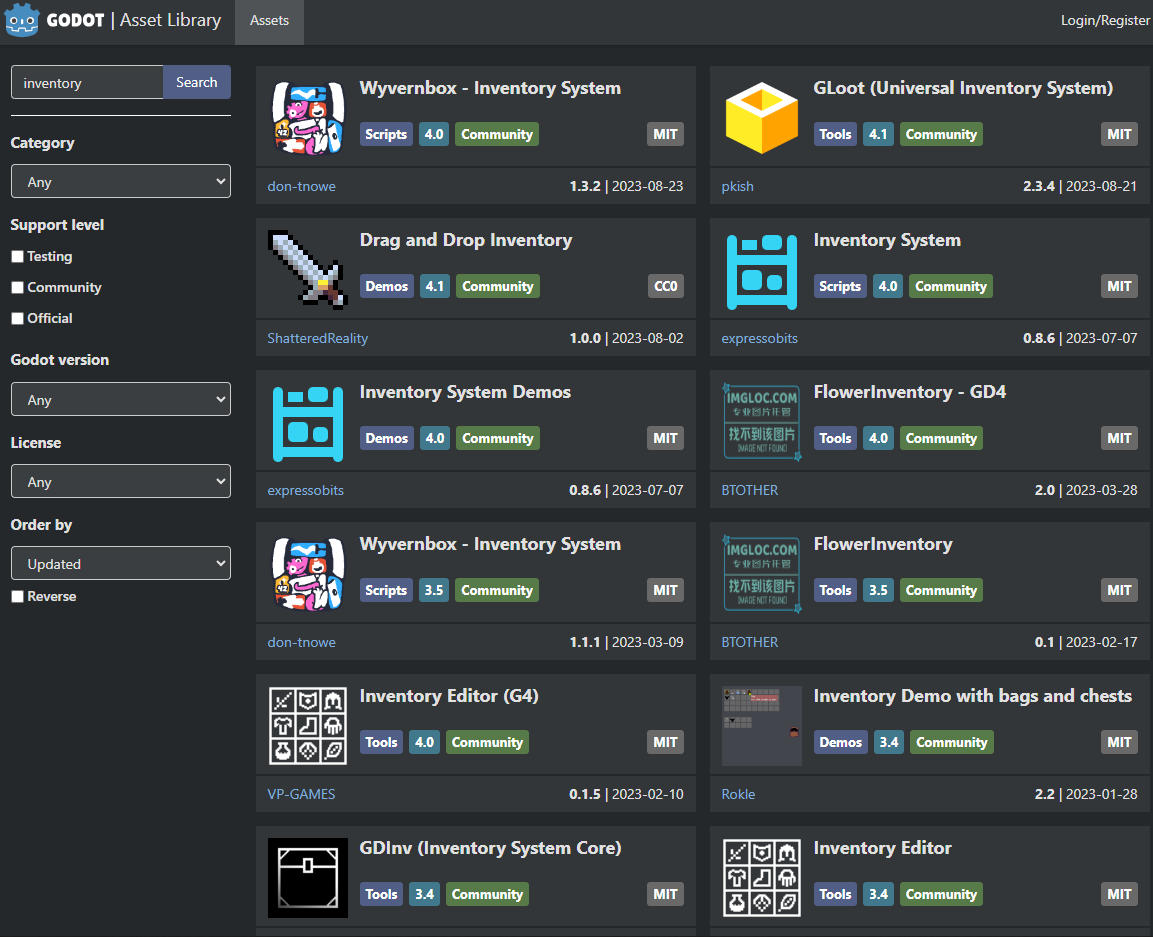The height and width of the screenshot is (937, 1153).
Task: Open placeholder image on FlowerInventory 3.5 card
Action: click(762, 574)
